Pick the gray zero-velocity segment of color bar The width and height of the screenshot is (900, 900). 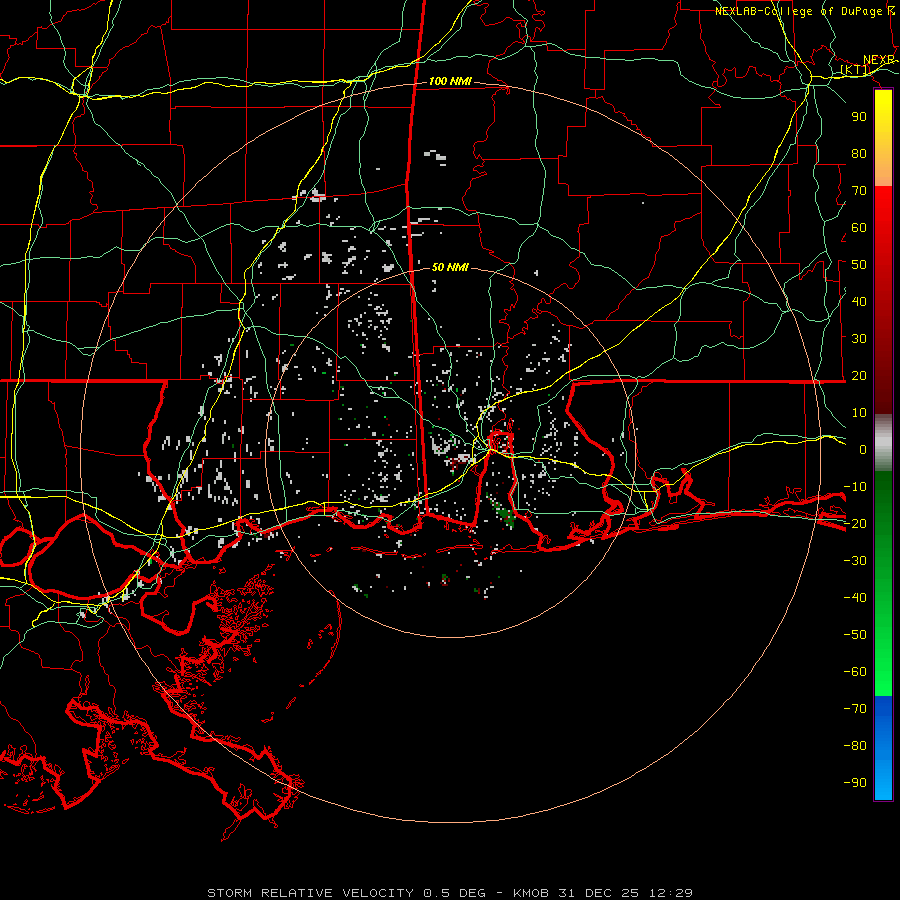(x=883, y=443)
